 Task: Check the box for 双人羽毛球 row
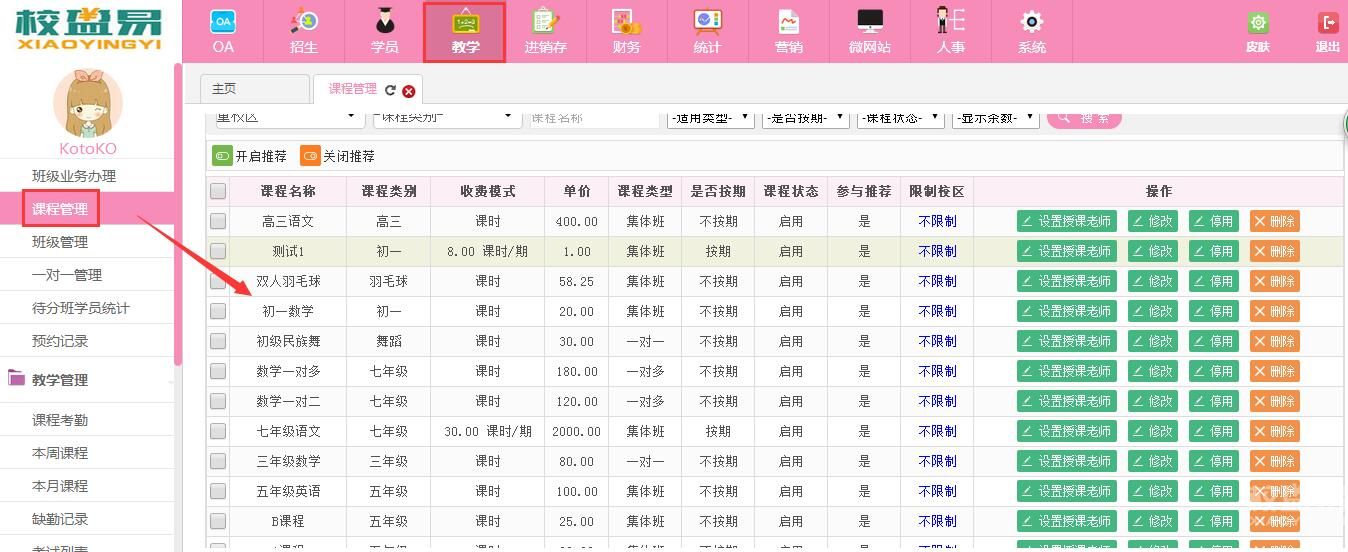[x=218, y=282]
